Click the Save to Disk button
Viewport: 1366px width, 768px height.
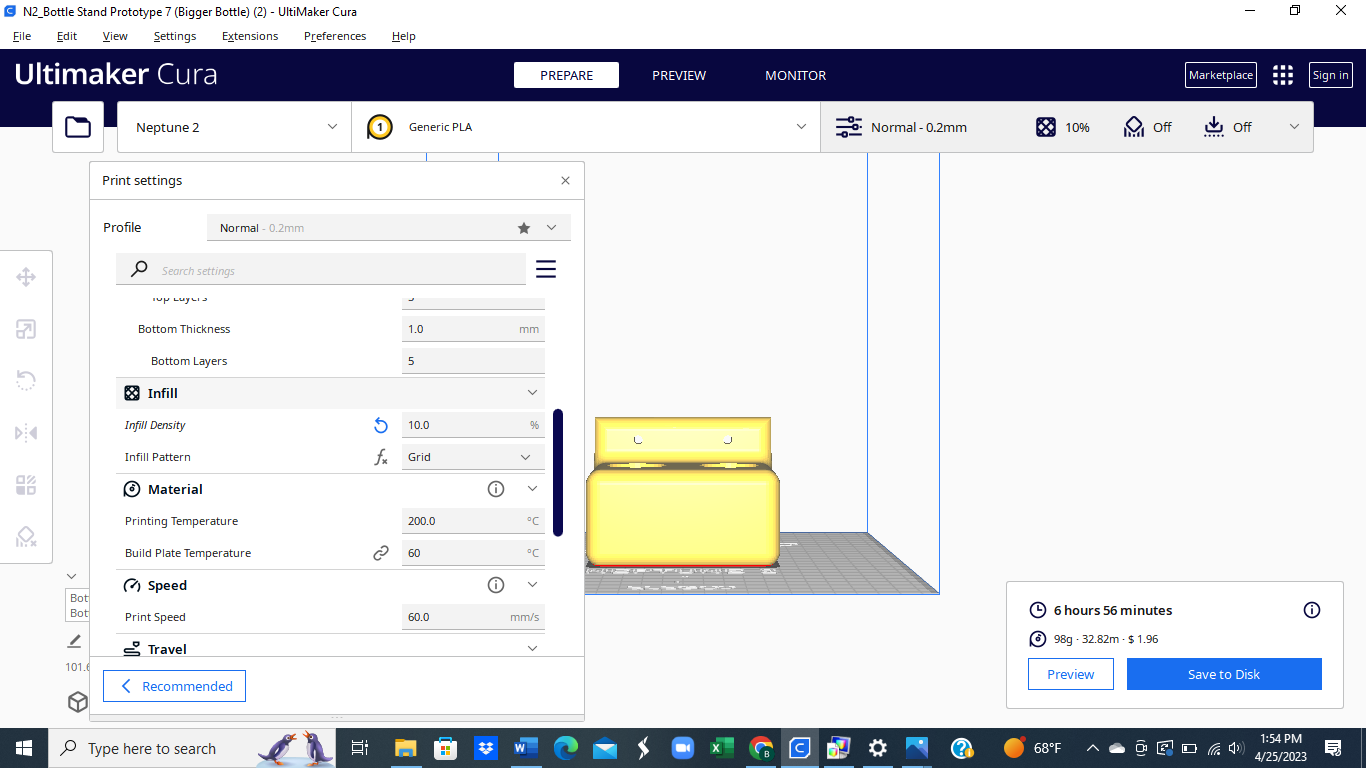tap(1224, 674)
